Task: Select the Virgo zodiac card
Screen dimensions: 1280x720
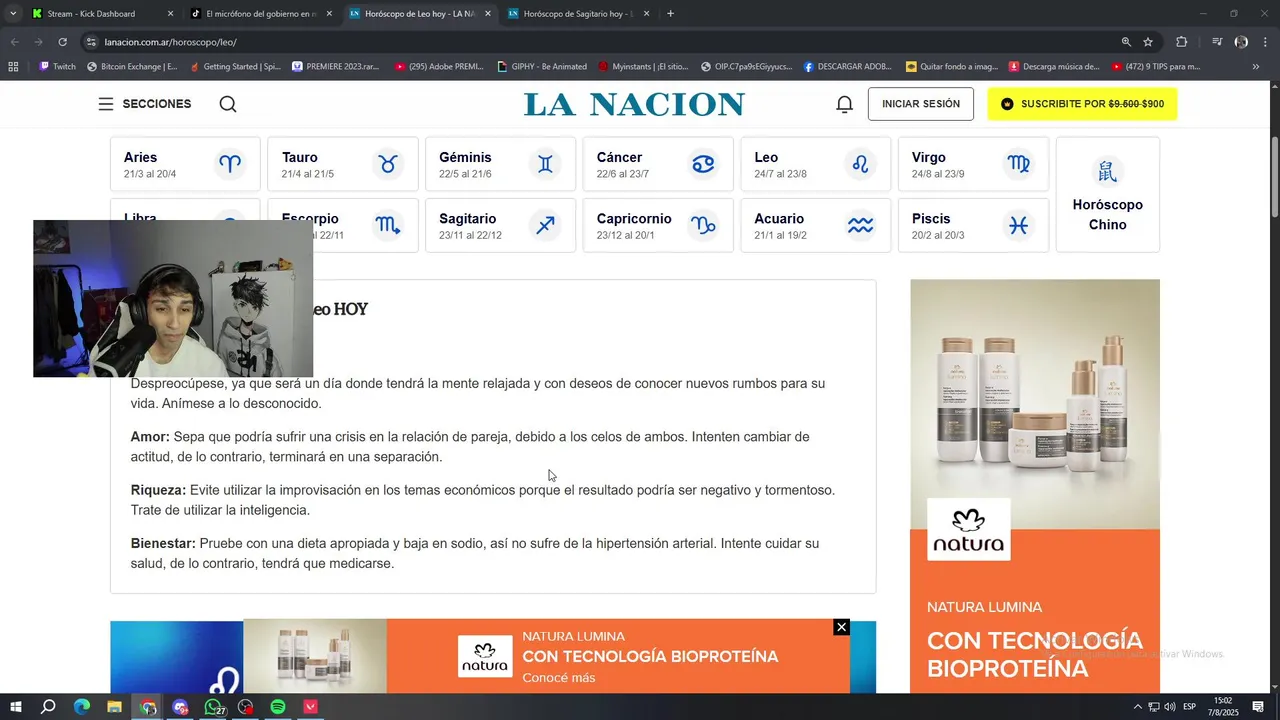Action: pyautogui.click(x=973, y=164)
